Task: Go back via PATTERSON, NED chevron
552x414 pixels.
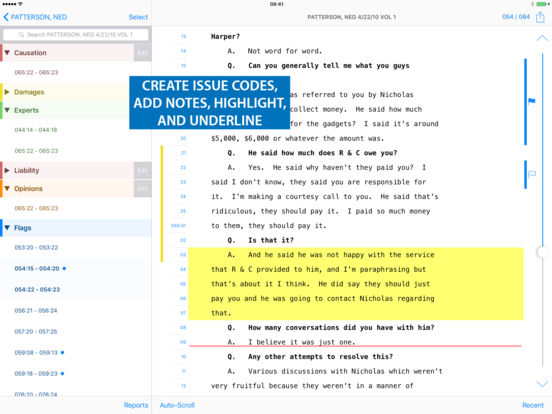Action: 35,17
